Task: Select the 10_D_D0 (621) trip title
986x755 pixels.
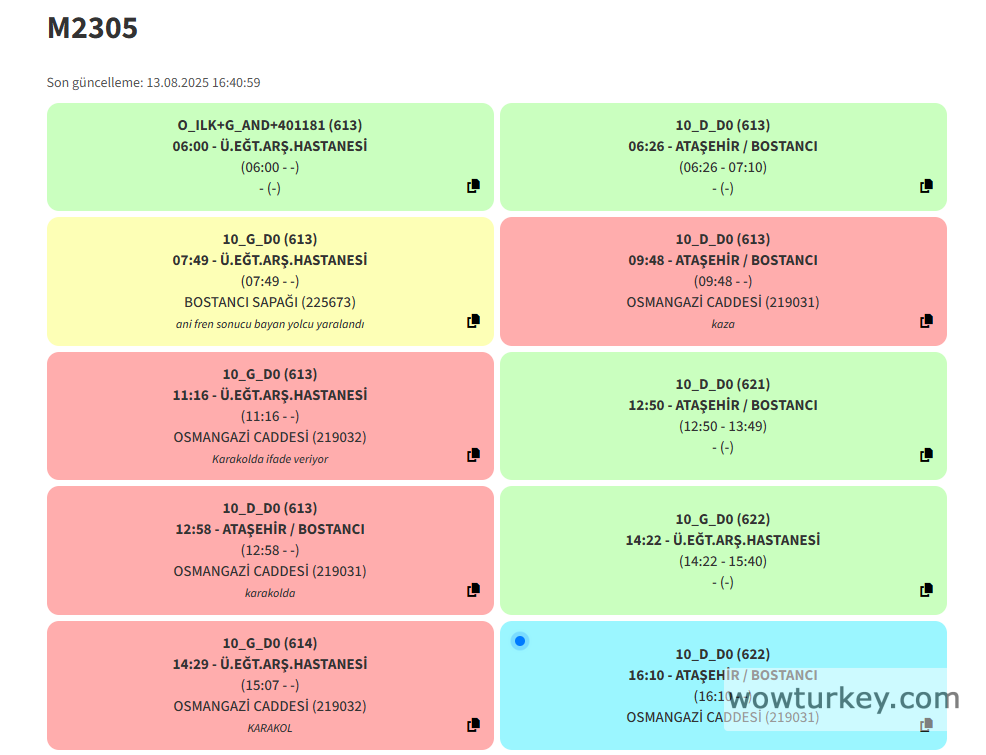Action: pos(723,384)
